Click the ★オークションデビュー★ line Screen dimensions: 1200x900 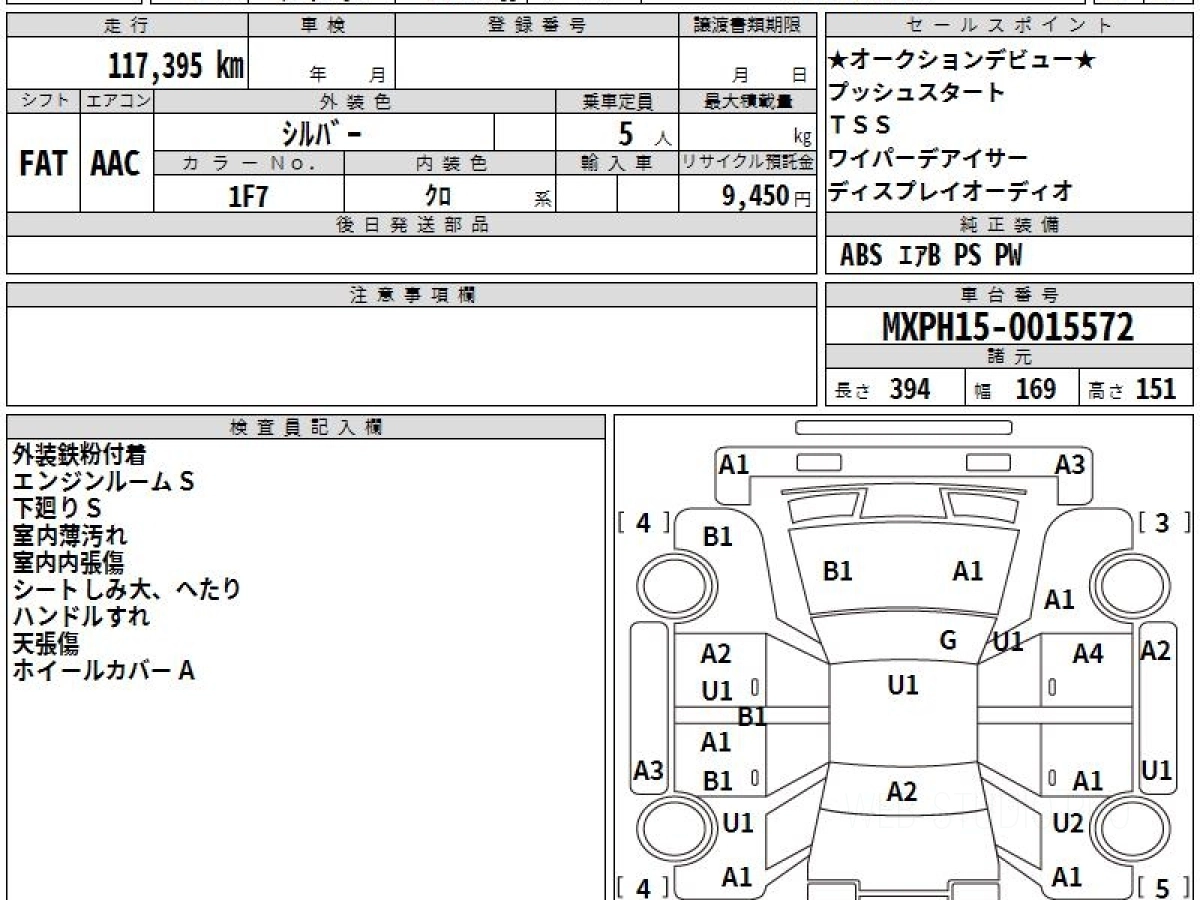coord(963,61)
